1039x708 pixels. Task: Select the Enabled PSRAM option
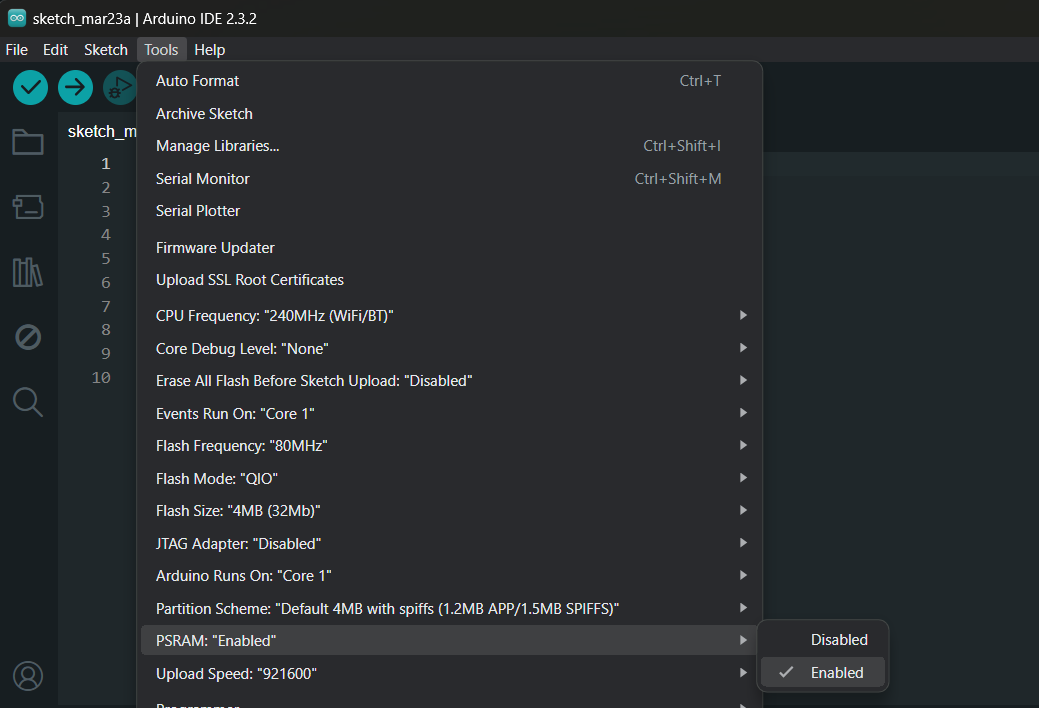pyautogui.click(x=822, y=672)
